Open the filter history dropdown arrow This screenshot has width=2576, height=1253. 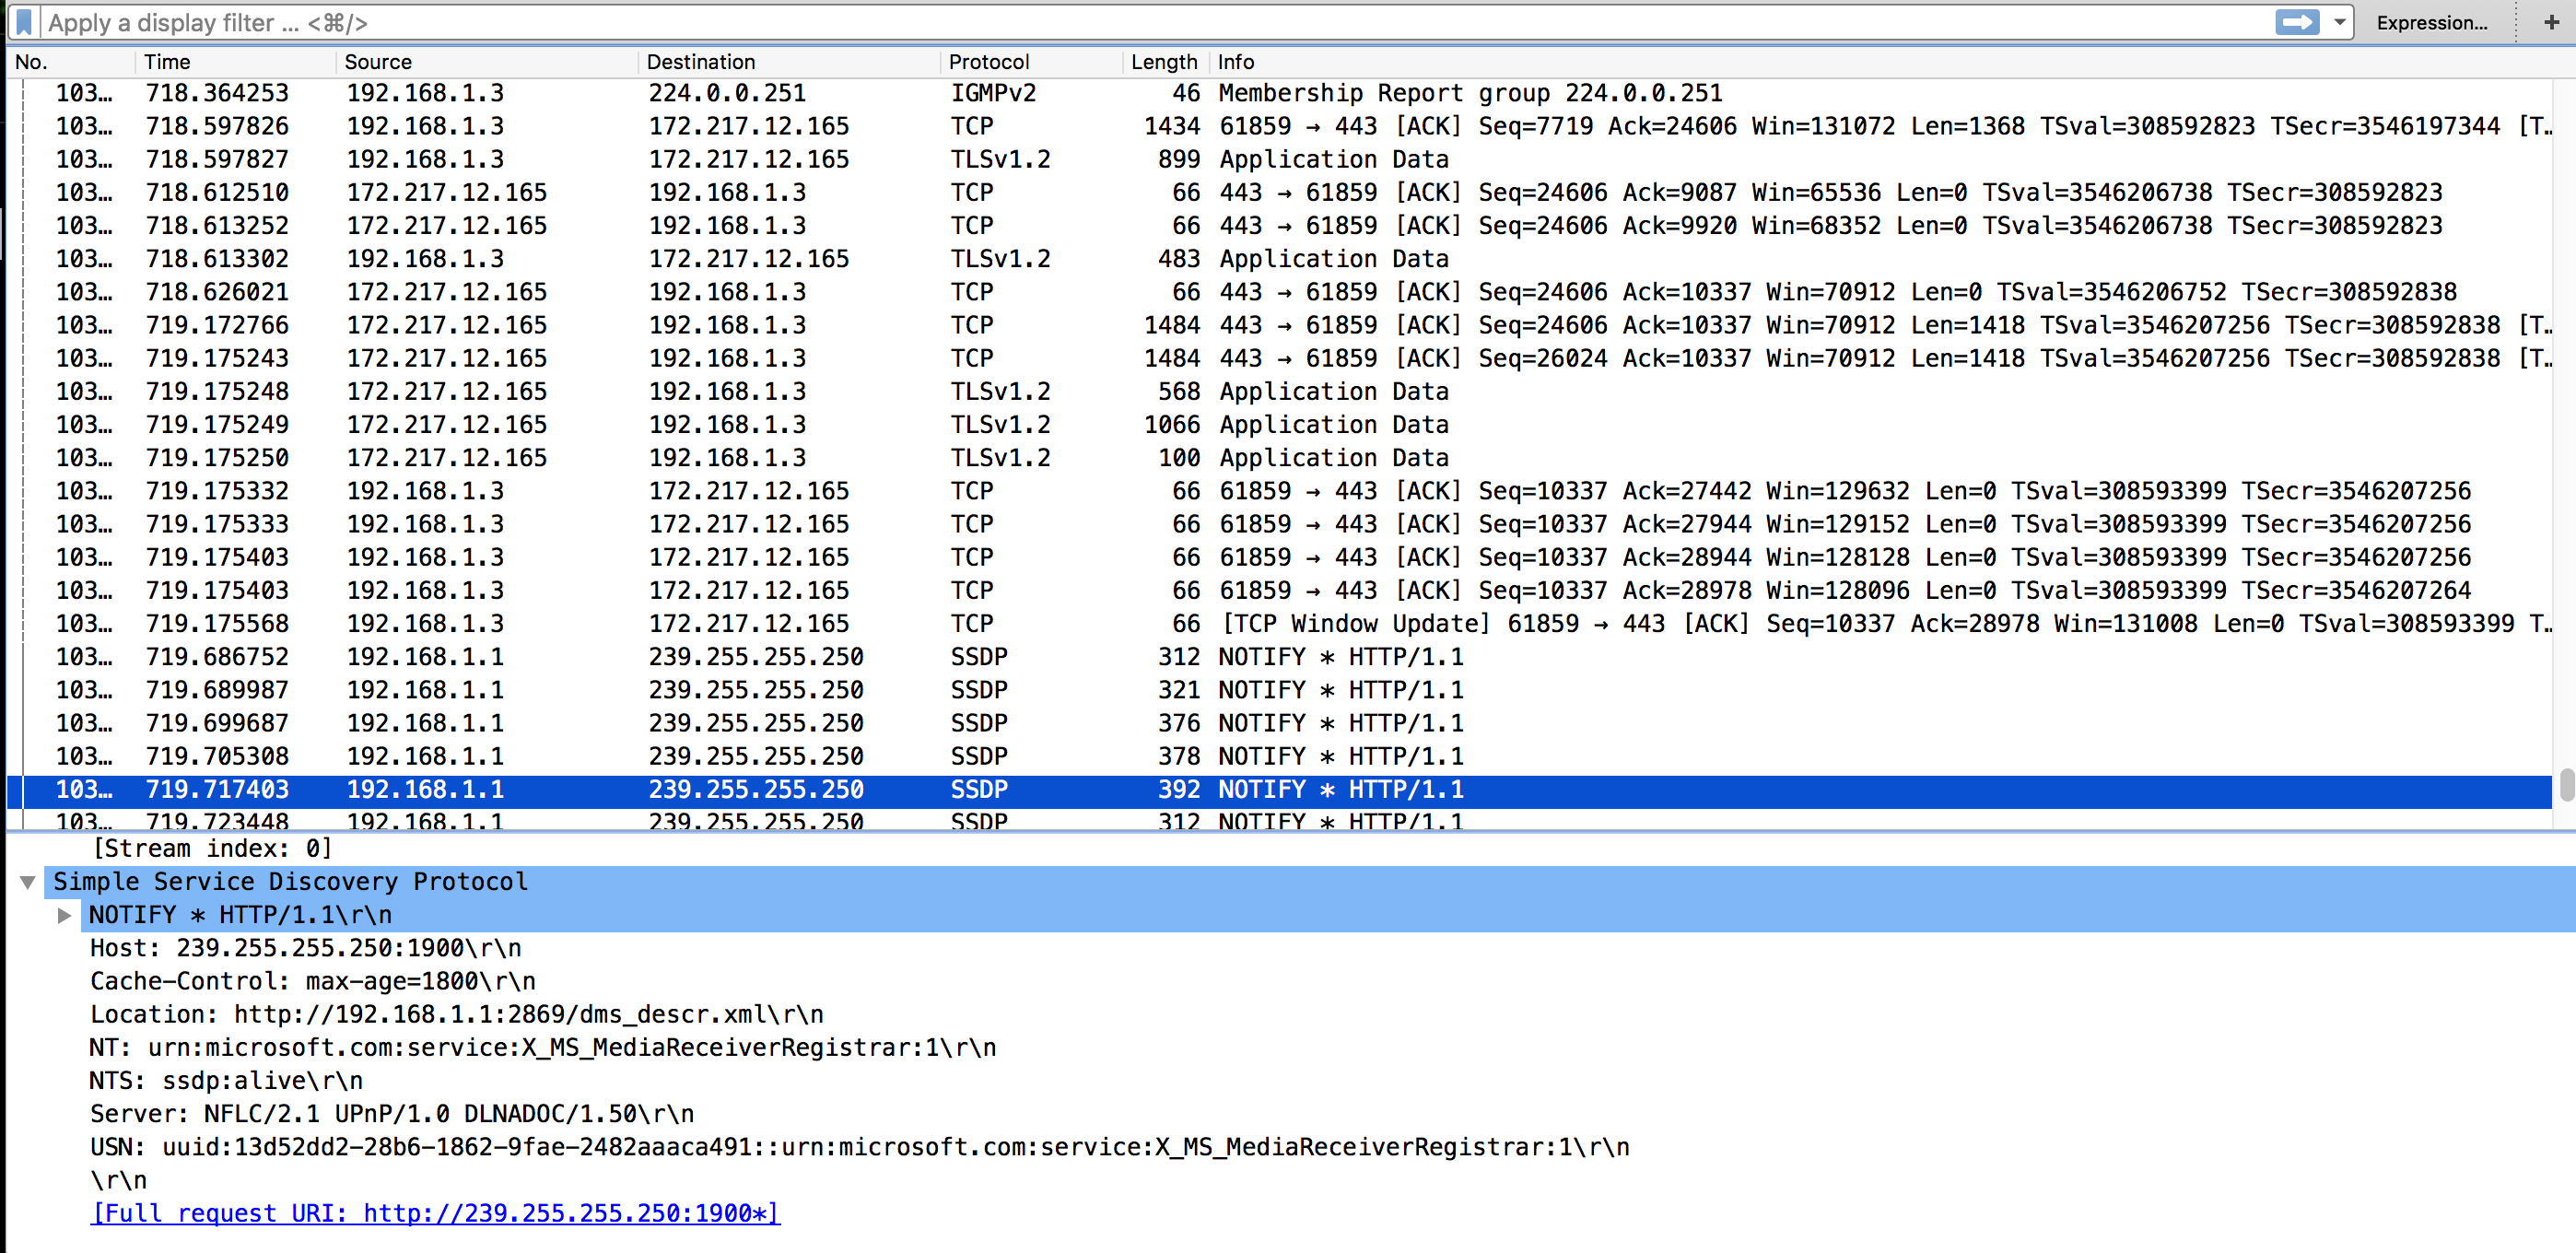click(x=2339, y=22)
